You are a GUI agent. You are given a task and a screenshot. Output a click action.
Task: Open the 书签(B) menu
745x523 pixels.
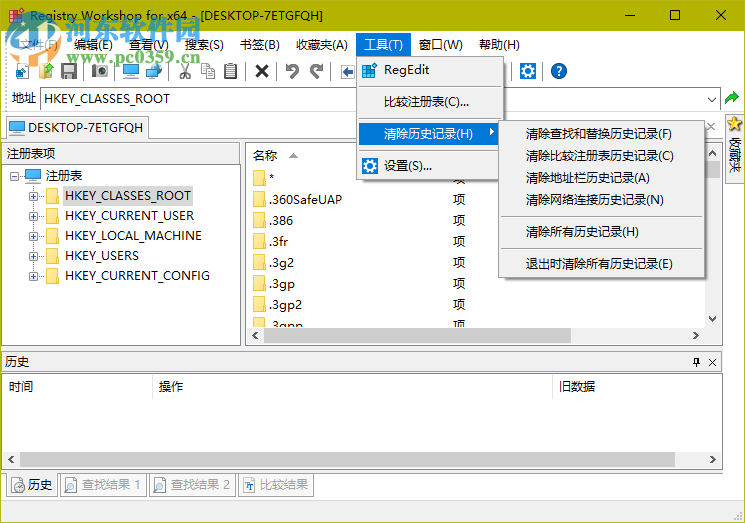tap(259, 45)
